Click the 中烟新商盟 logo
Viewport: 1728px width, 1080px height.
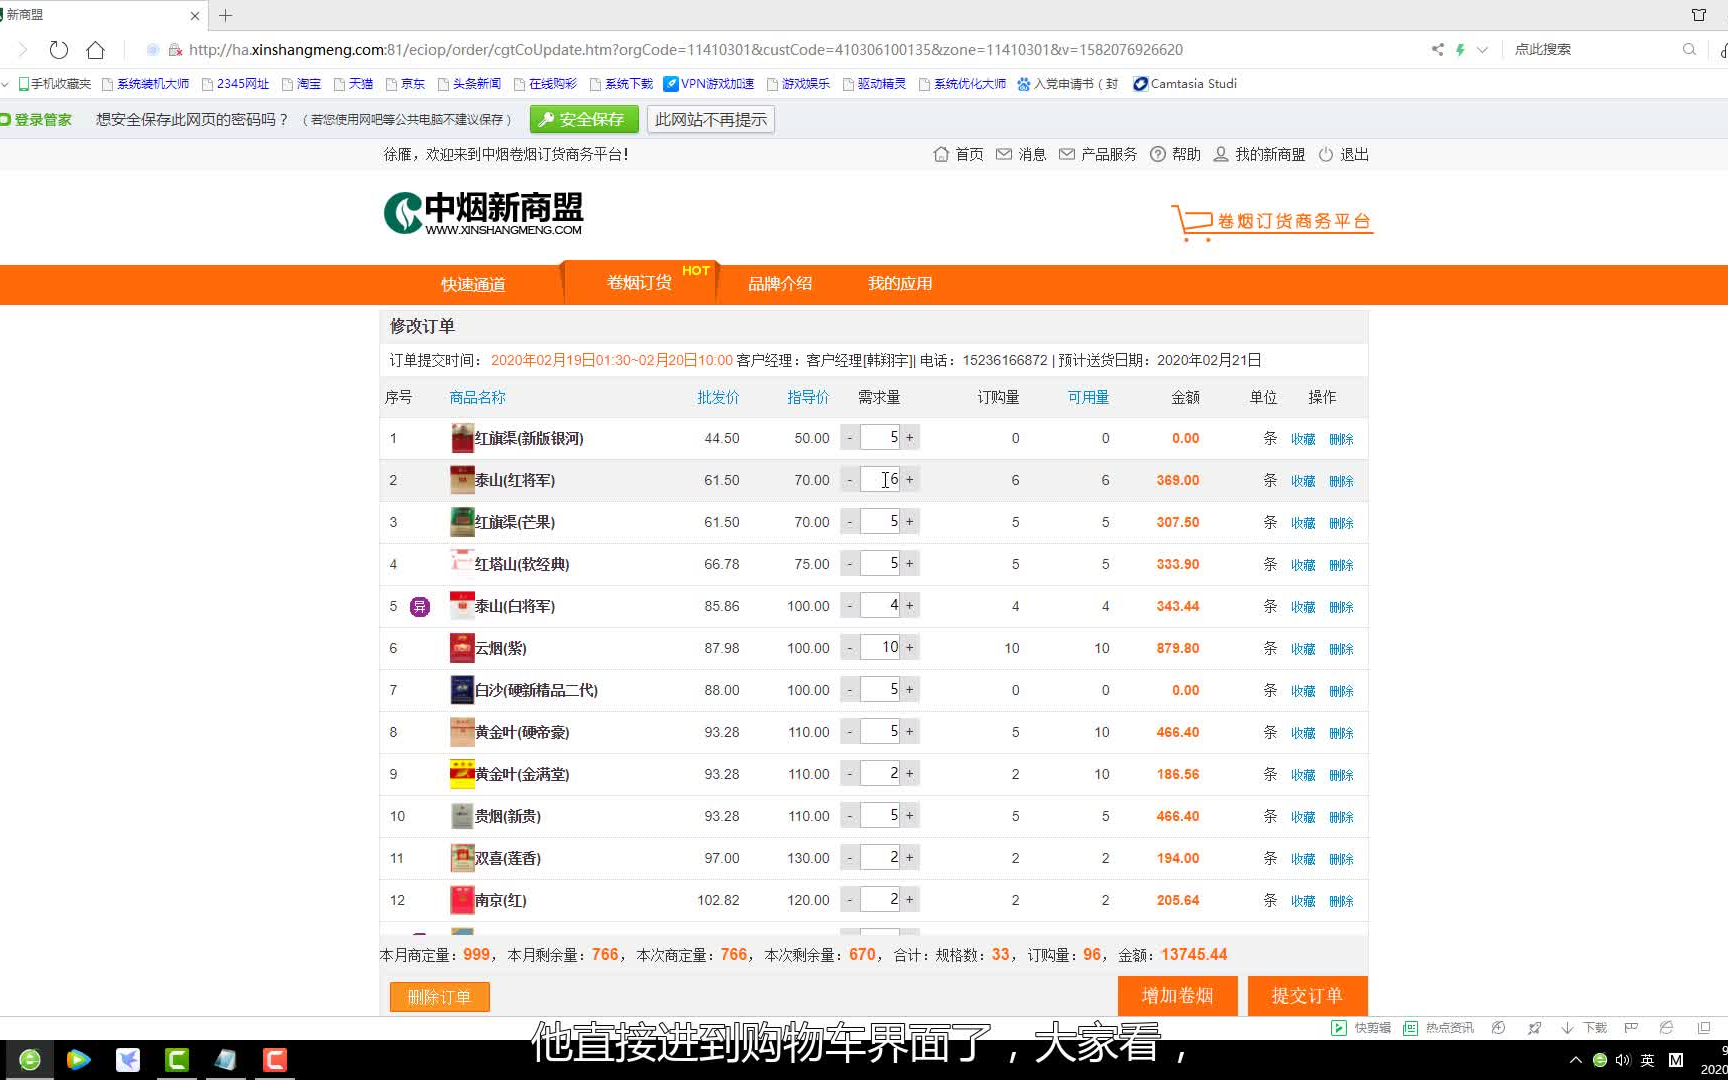point(484,213)
